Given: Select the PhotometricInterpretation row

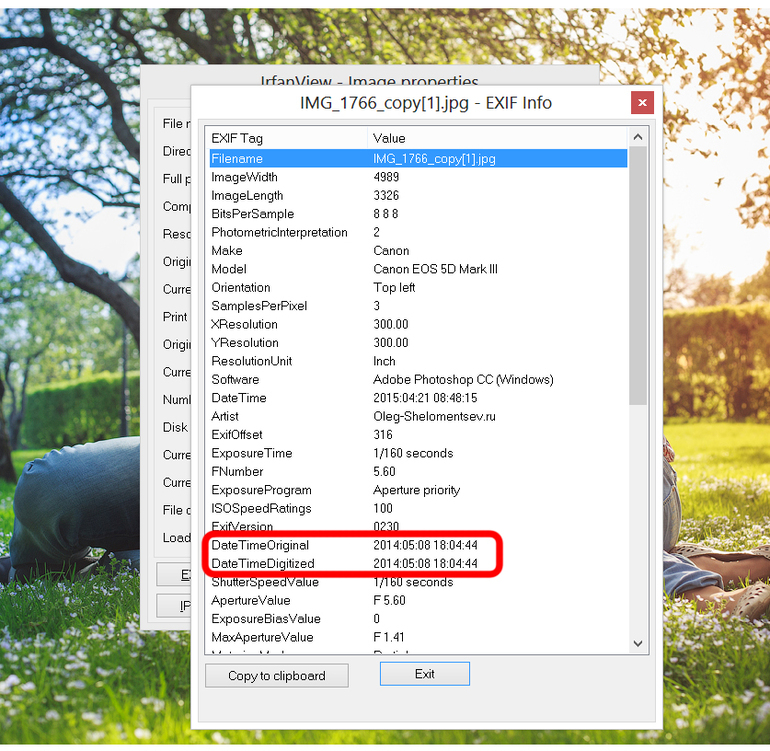Looking at the screenshot, I should [x=418, y=232].
